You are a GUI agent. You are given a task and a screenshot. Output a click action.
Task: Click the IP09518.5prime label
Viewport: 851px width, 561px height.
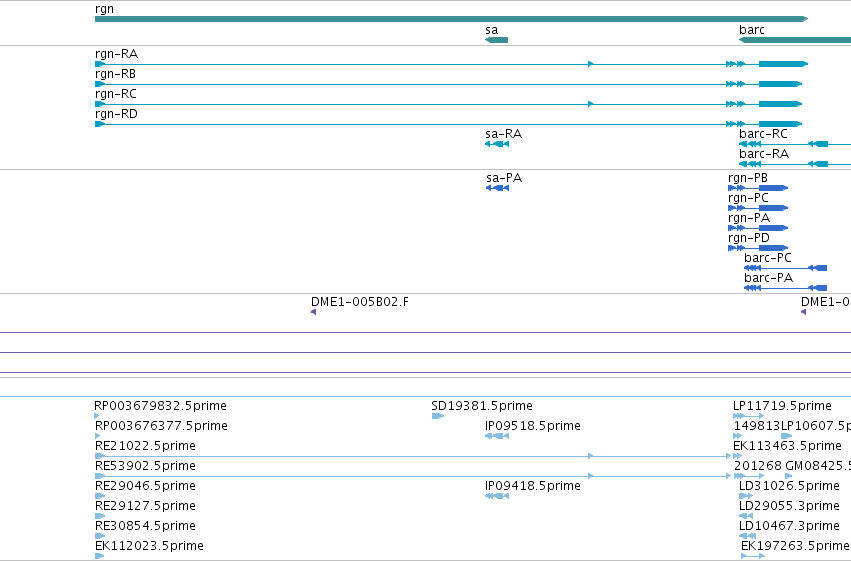(x=533, y=426)
